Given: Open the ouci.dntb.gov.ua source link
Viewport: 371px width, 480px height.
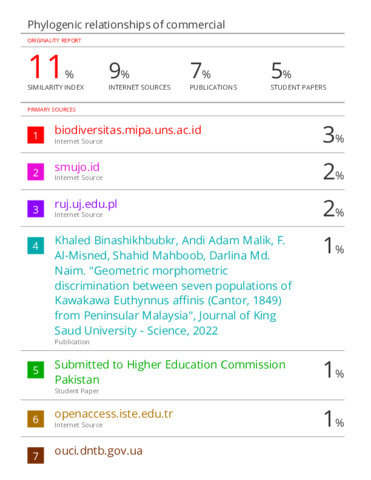Looking at the screenshot, I should (99, 451).
